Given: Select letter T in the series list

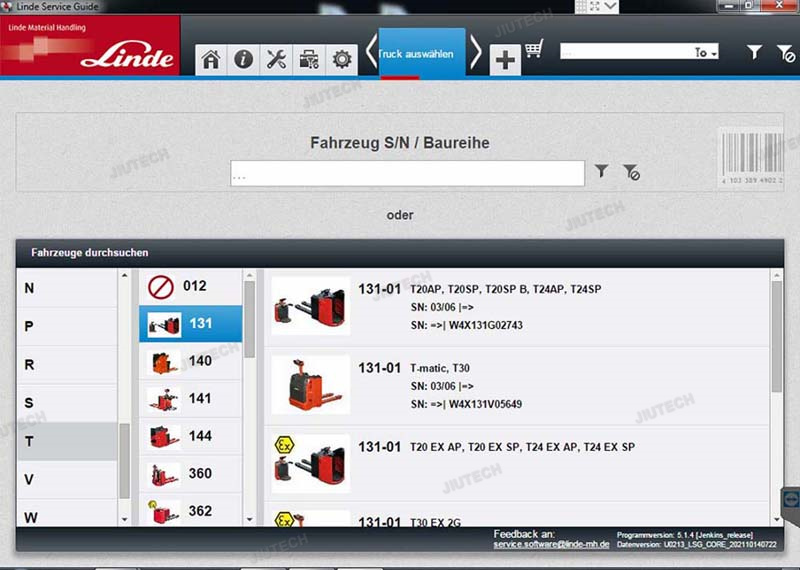Looking at the screenshot, I should tap(67, 441).
